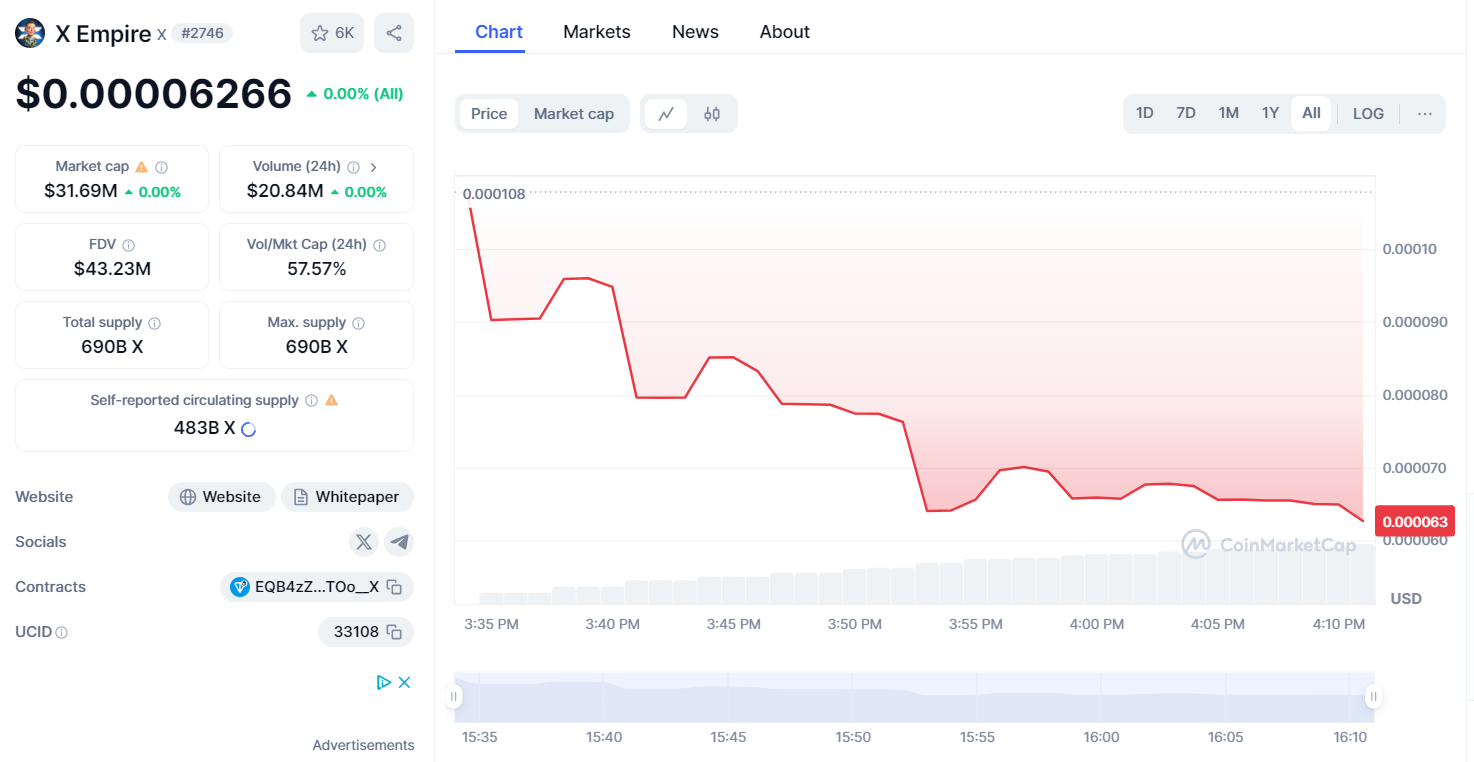The image size is (1474, 762).
Task: Open the About tab
Action: 785,32
